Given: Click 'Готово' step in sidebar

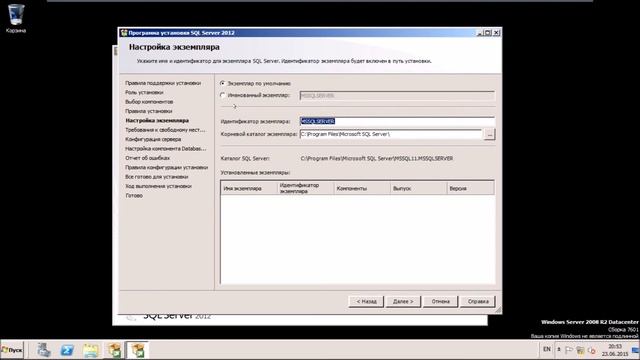Looking at the screenshot, I should (134, 196).
